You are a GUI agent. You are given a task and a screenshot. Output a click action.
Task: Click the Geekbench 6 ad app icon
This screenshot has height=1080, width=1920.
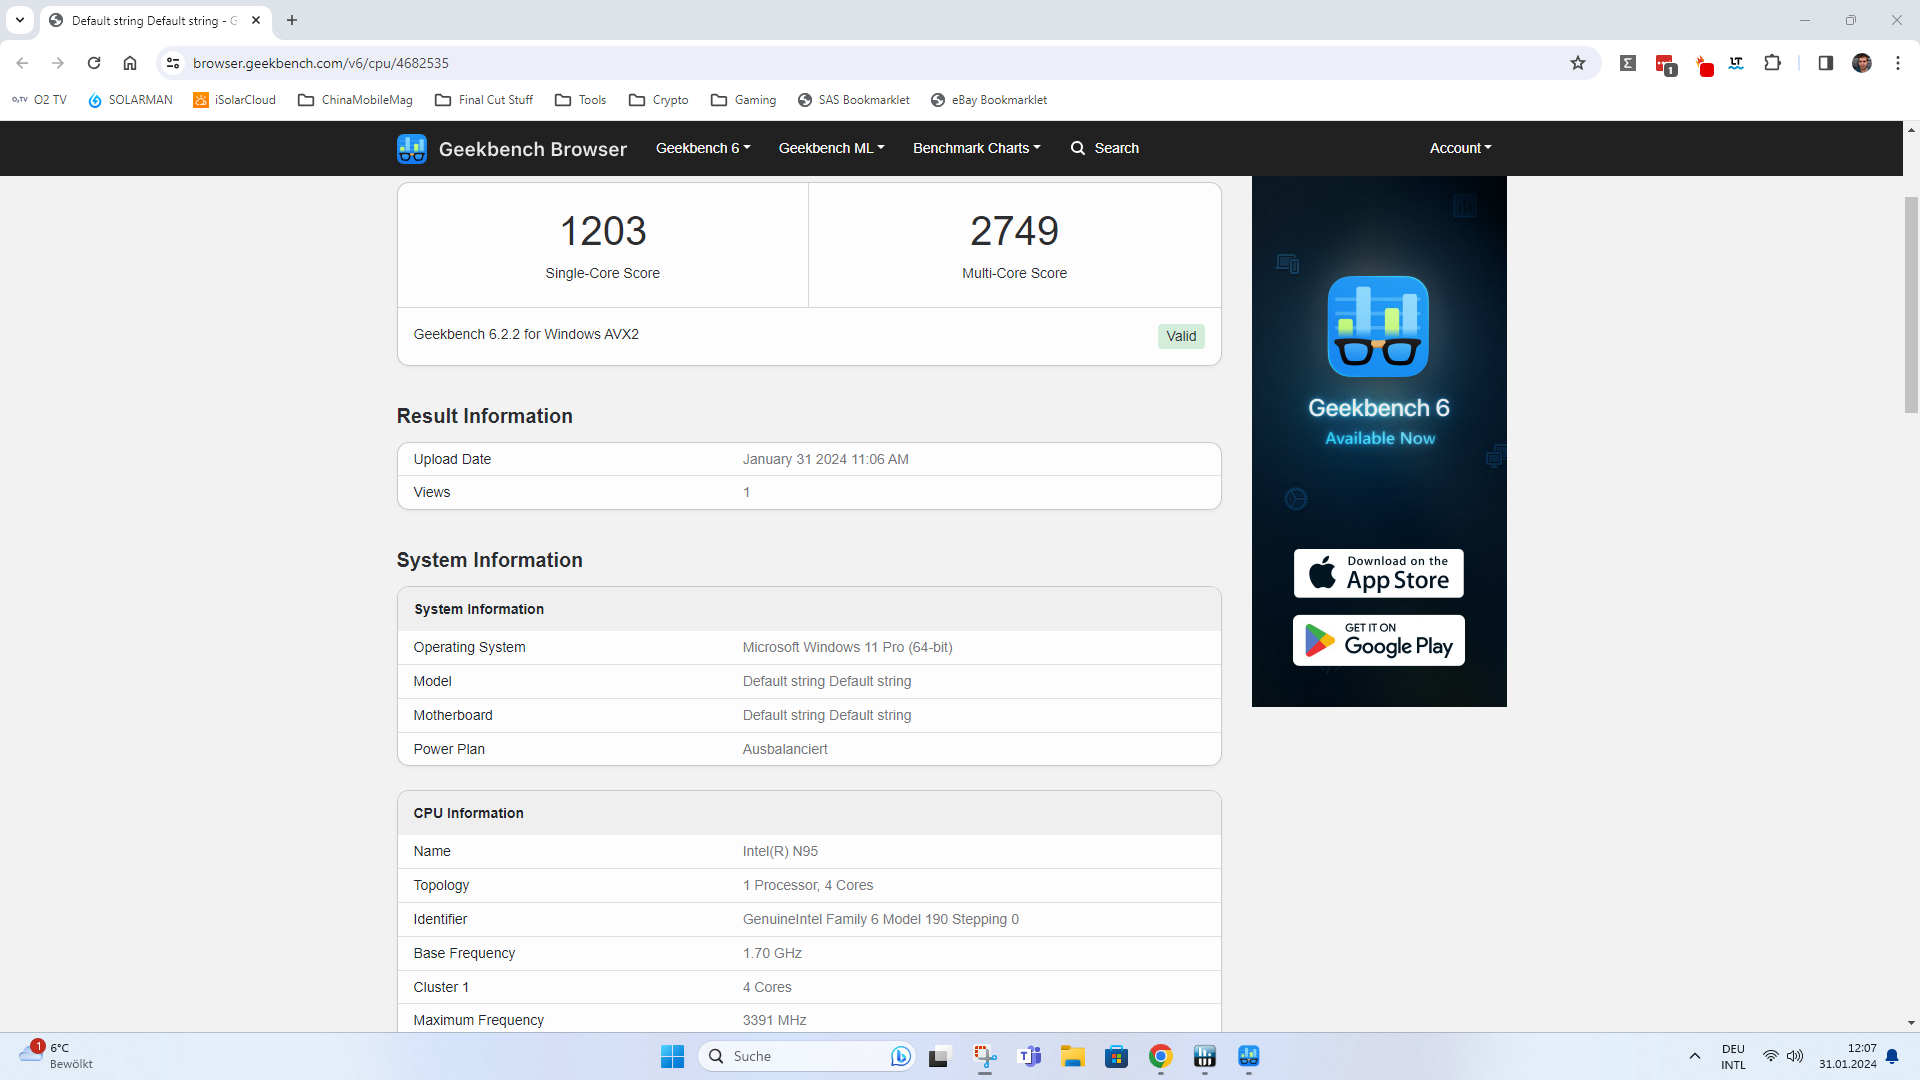click(x=1378, y=326)
